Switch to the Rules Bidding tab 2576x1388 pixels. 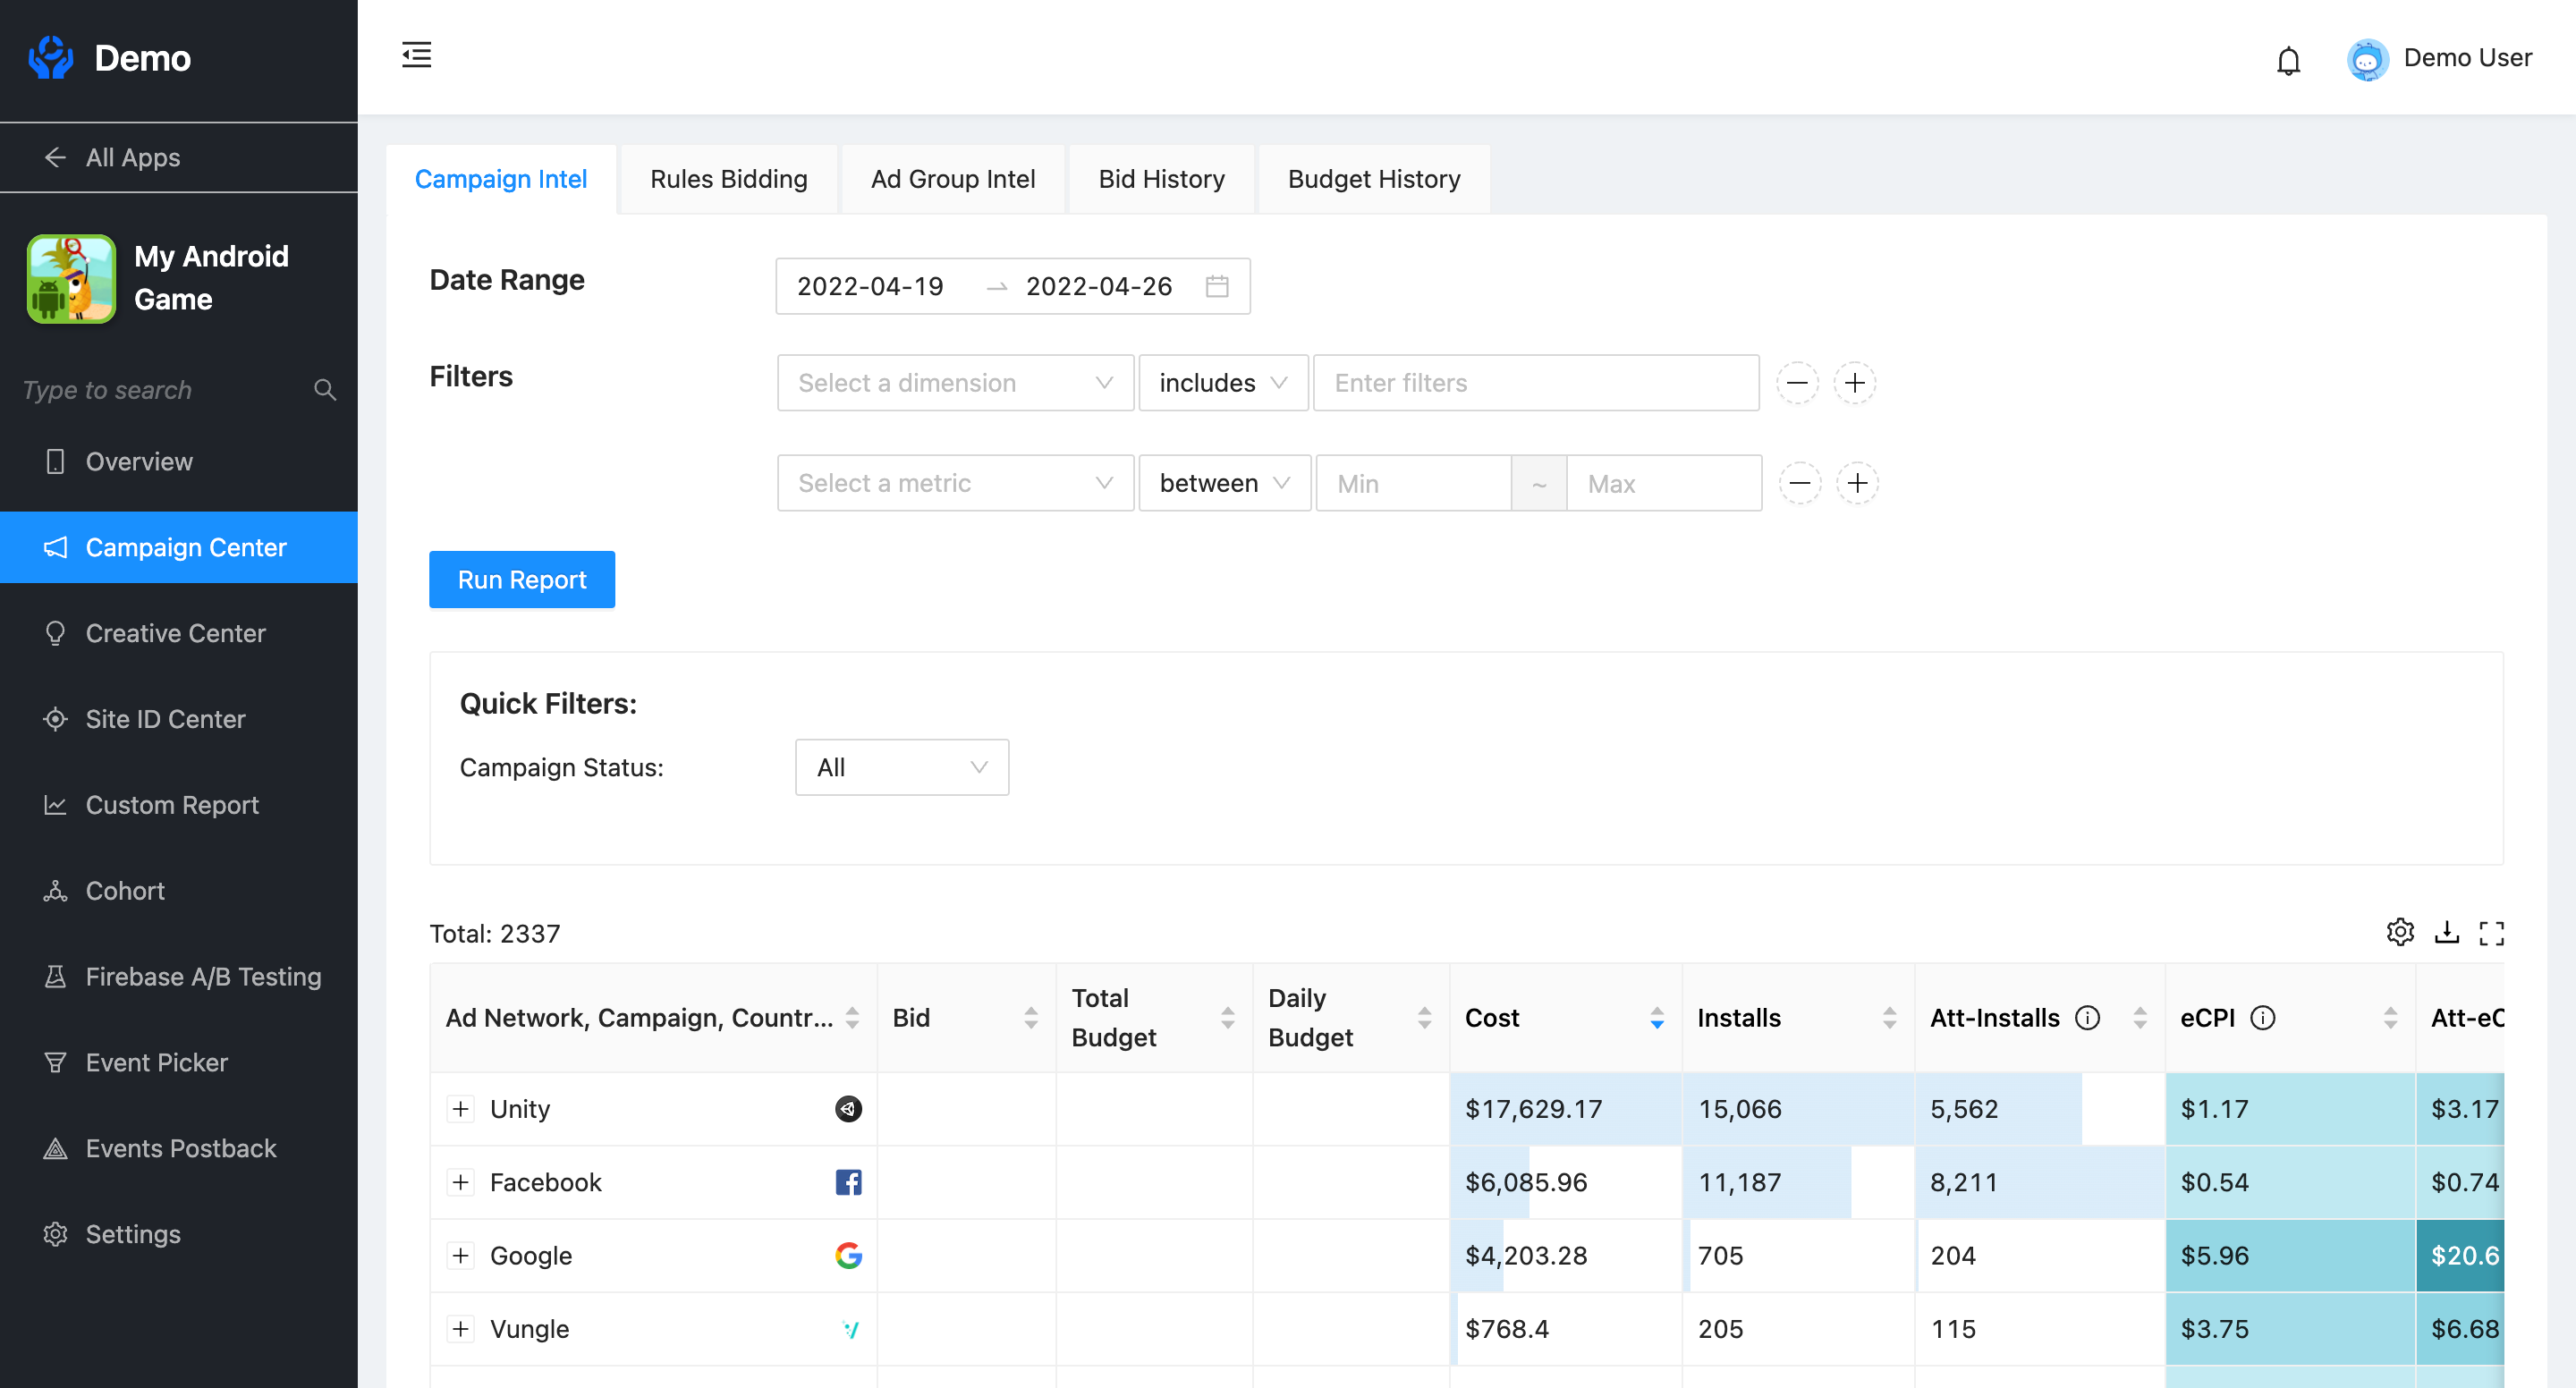(x=728, y=179)
